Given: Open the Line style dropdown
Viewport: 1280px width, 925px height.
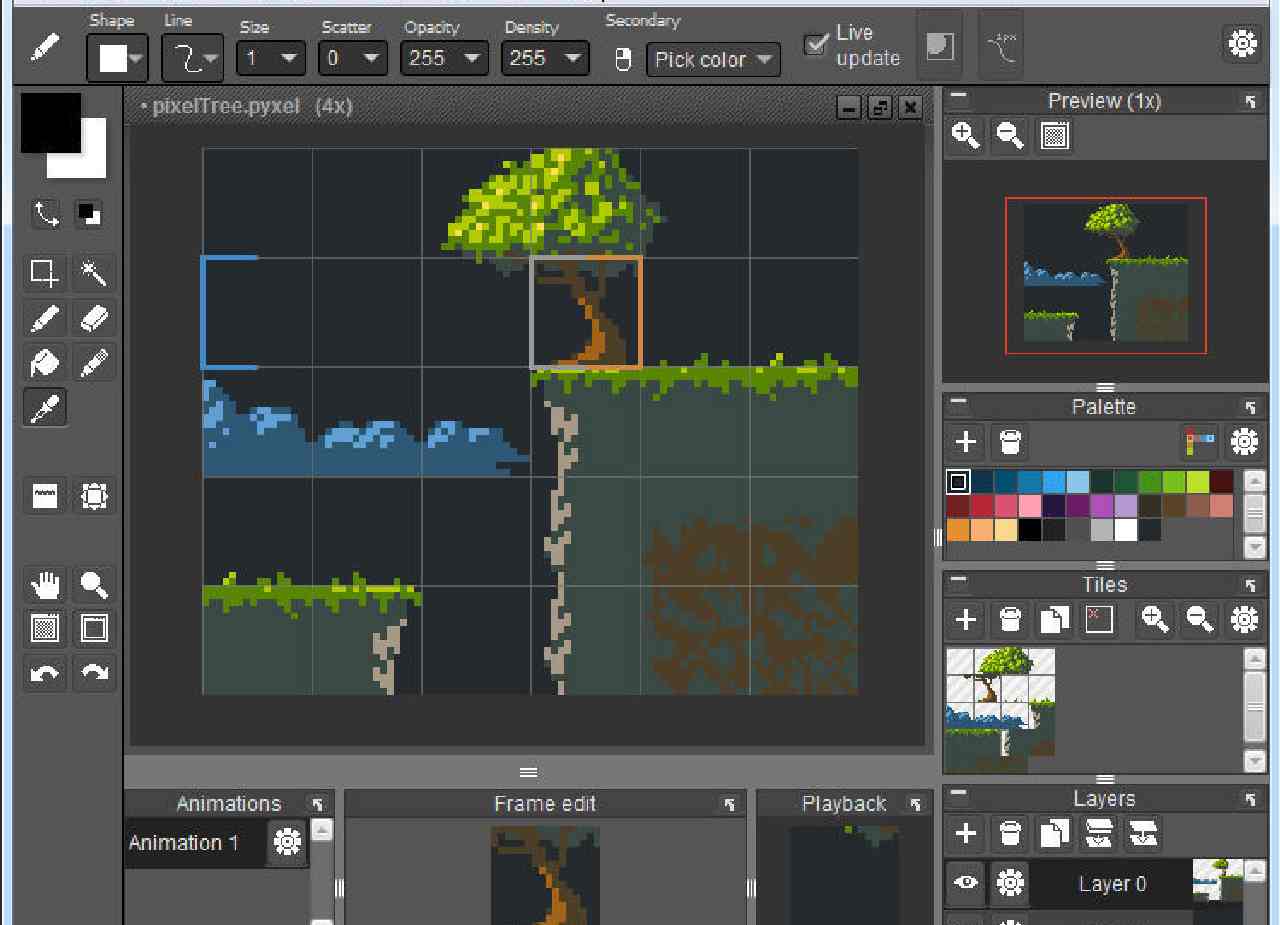Looking at the screenshot, I should 193,59.
